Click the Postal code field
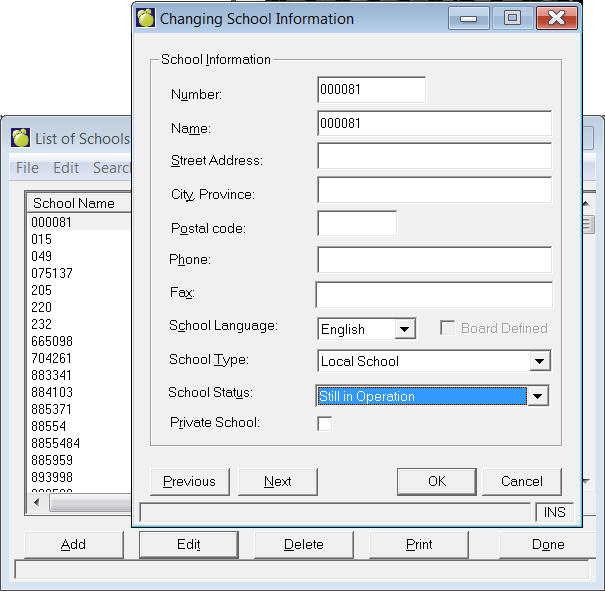The width and height of the screenshot is (605, 593). [x=357, y=223]
